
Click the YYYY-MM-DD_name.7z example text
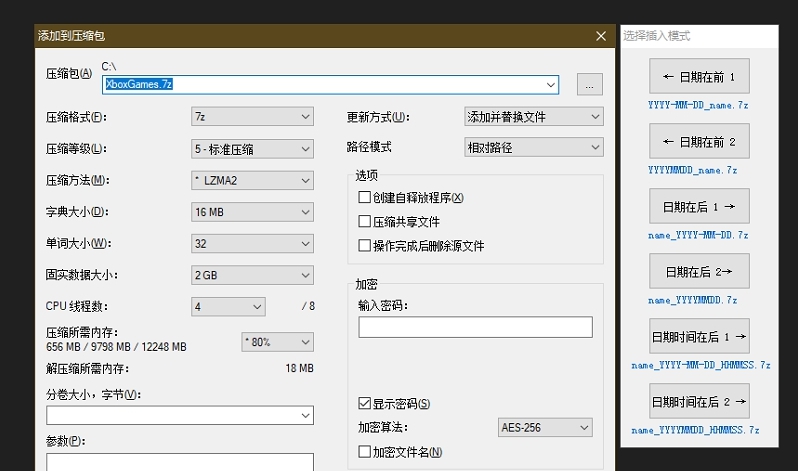(698, 105)
